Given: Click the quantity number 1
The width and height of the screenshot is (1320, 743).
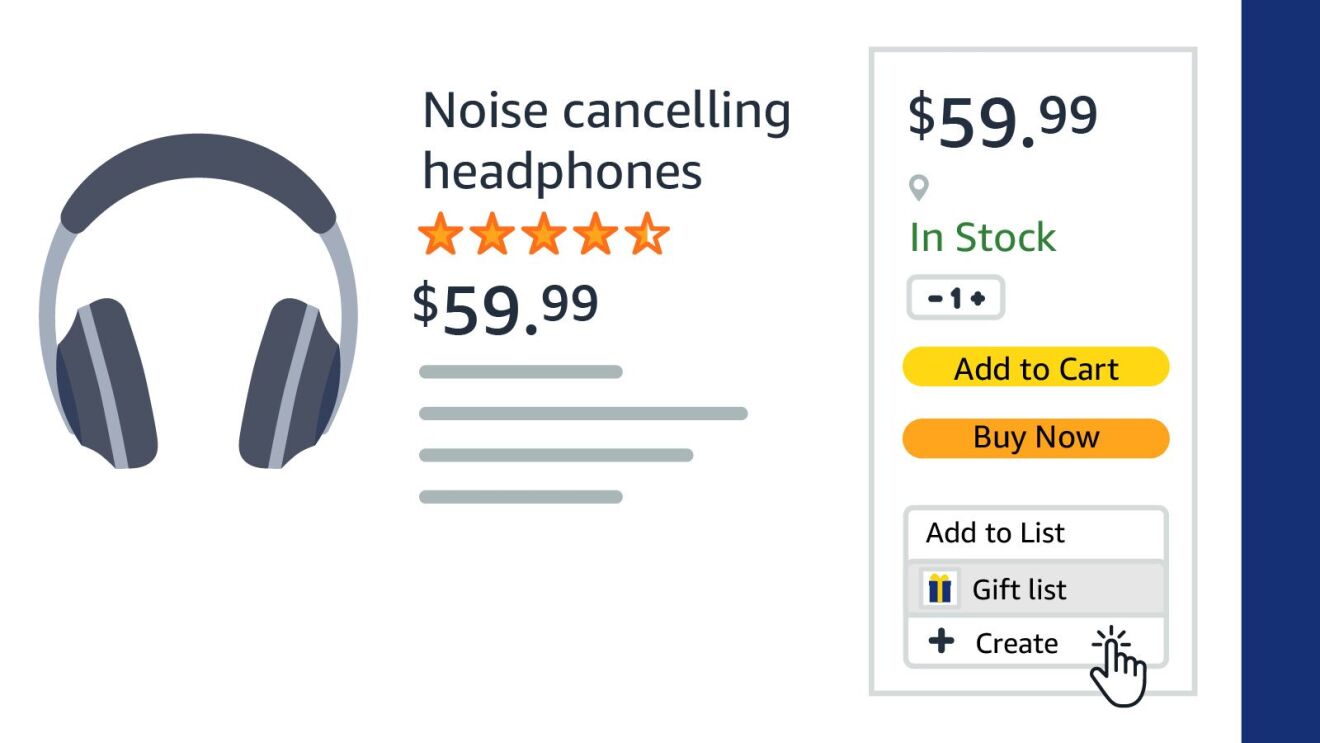Looking at the screenshot, I should click(x=957, y=298).
